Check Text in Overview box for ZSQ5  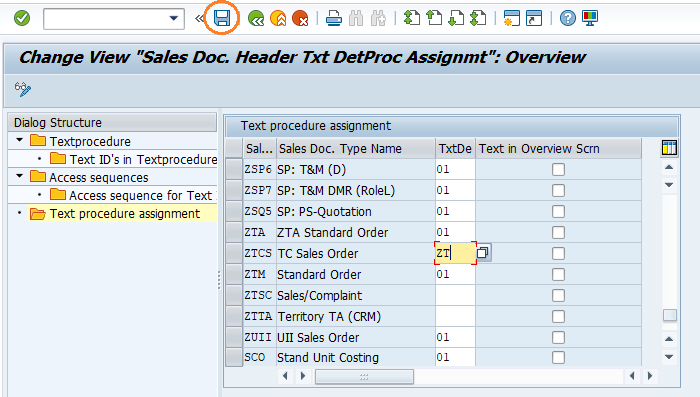coord(558,211)
